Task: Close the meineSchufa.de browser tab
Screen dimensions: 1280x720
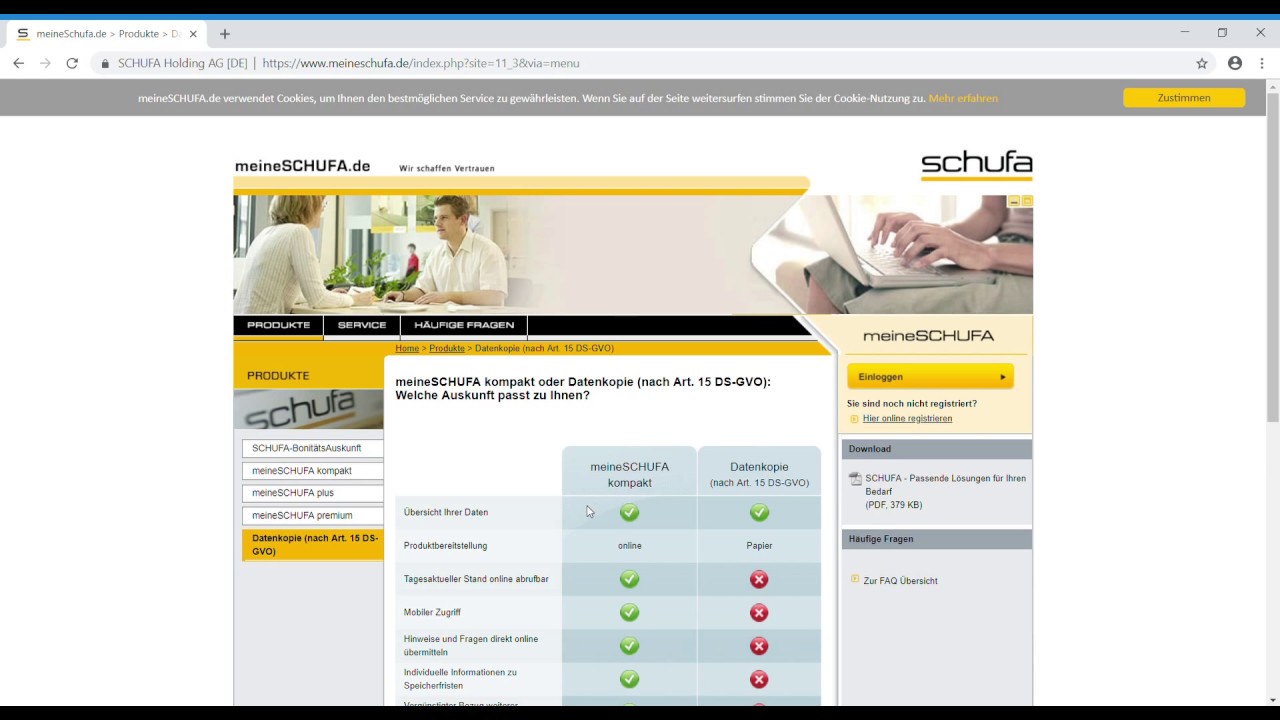Action: 192,34
